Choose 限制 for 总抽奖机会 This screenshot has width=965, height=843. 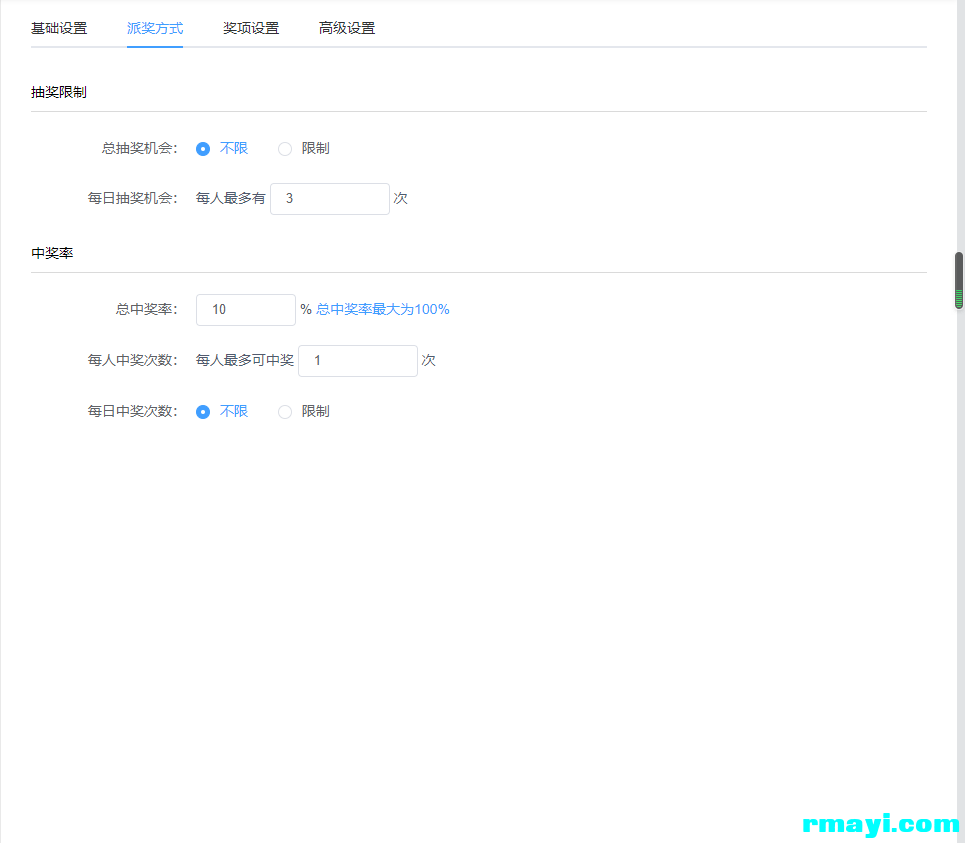pos(285,149)
